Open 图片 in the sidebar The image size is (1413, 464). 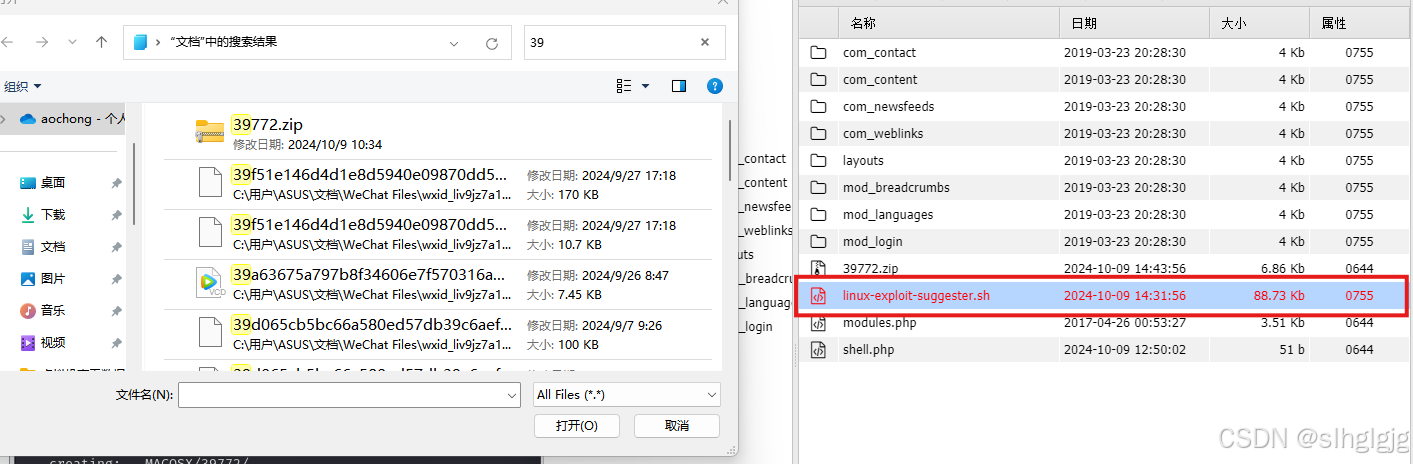point(52,279)
